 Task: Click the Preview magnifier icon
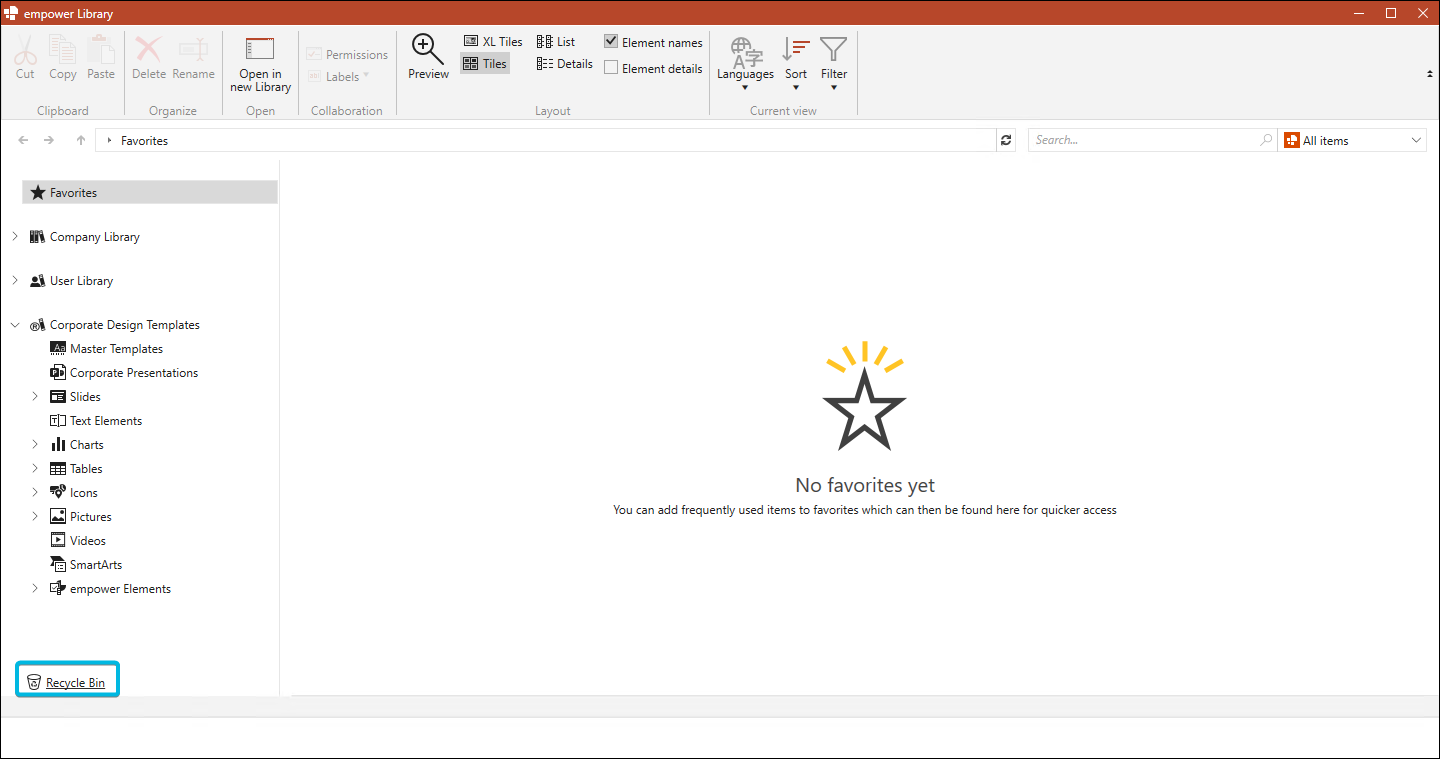tap(428, 49)
